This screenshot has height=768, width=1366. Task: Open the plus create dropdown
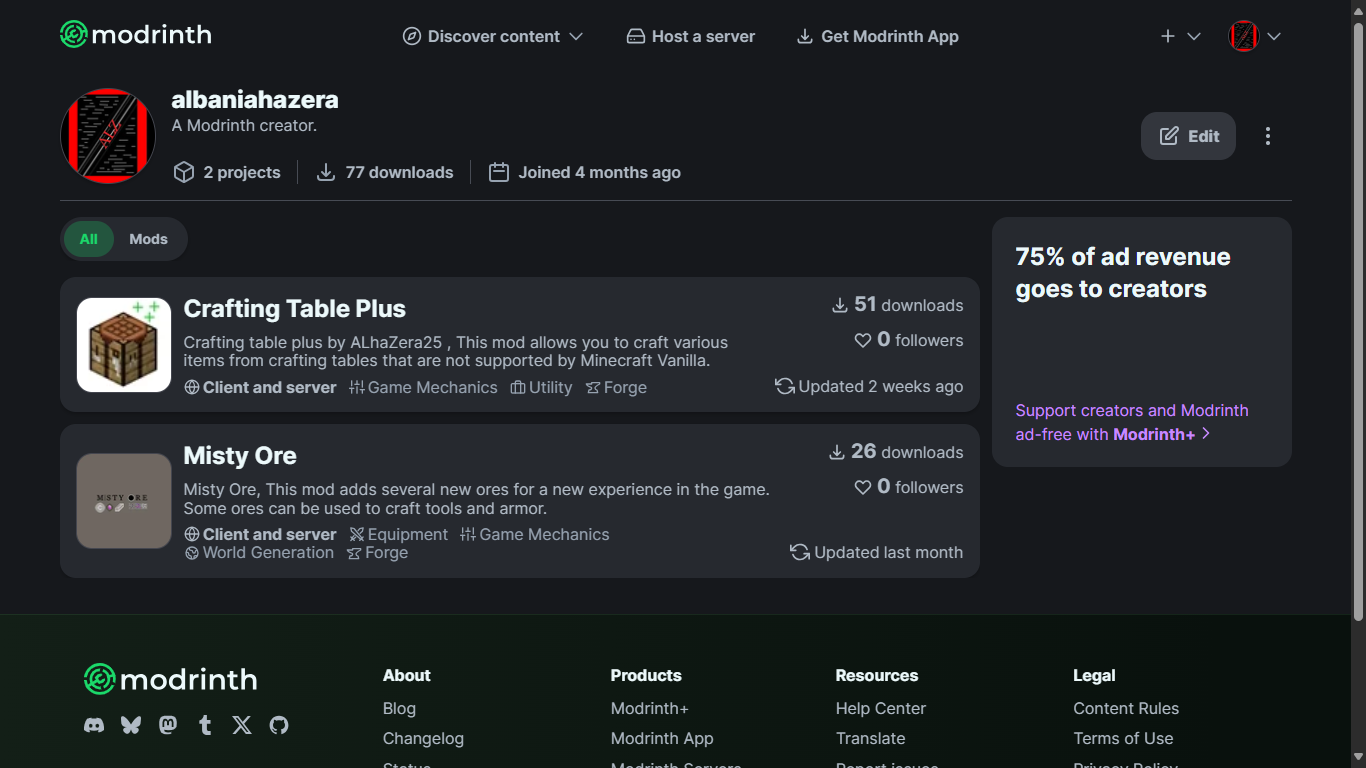tap(1180, 36)
